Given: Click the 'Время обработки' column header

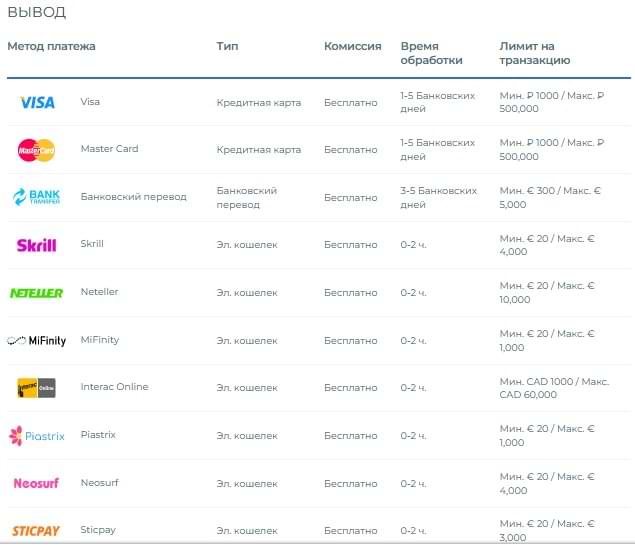Looking at the screenshot, I should [431, 53].
